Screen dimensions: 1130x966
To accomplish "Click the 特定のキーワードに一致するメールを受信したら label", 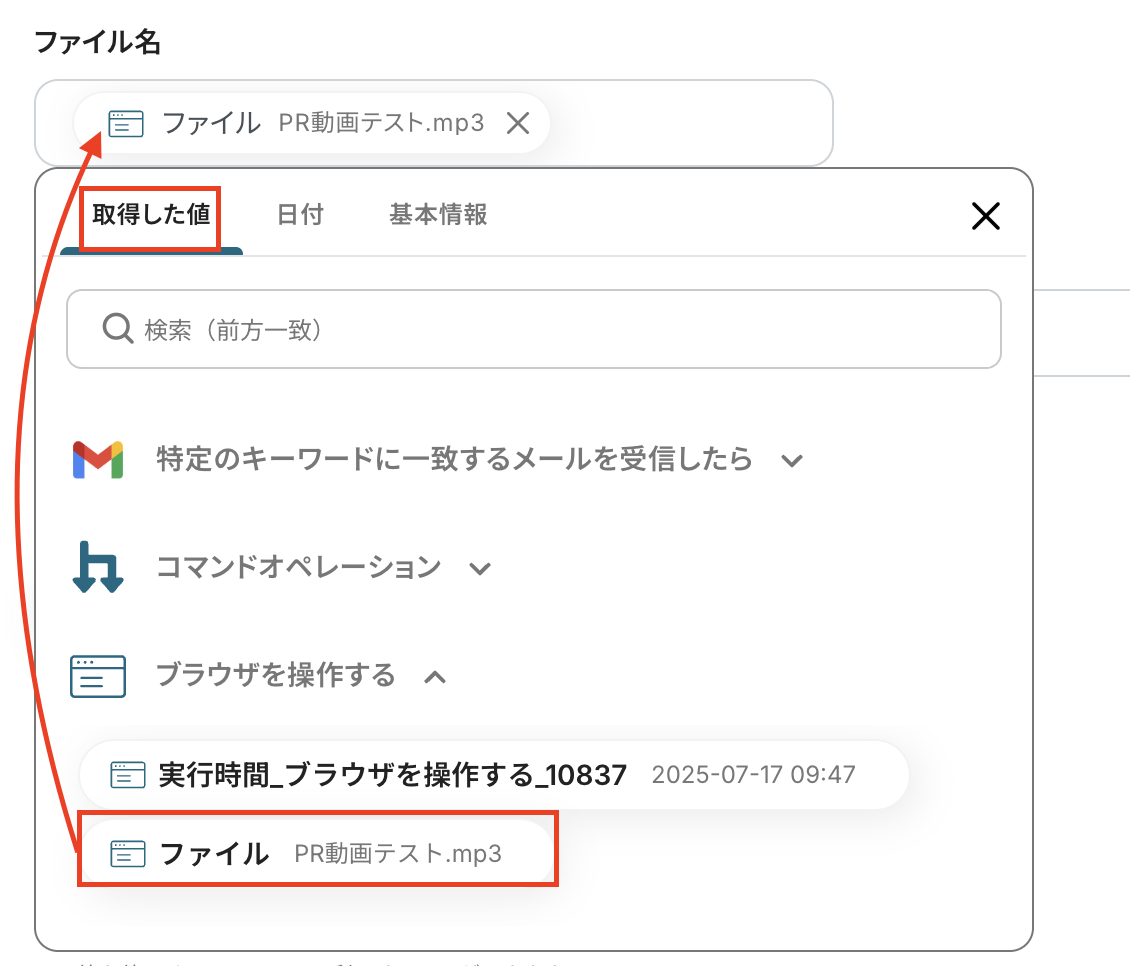I will pyautogui.click(x=454, y=460).
